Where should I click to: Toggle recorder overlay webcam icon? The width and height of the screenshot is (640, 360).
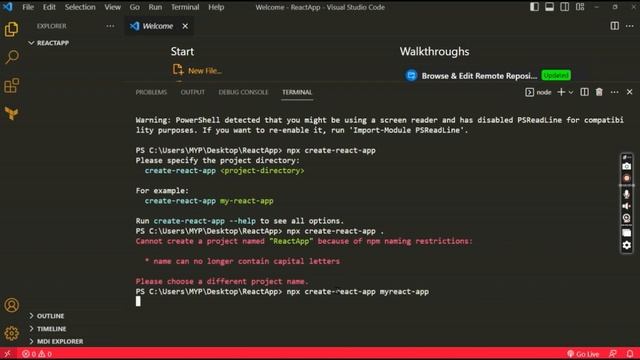coord(626,218)
